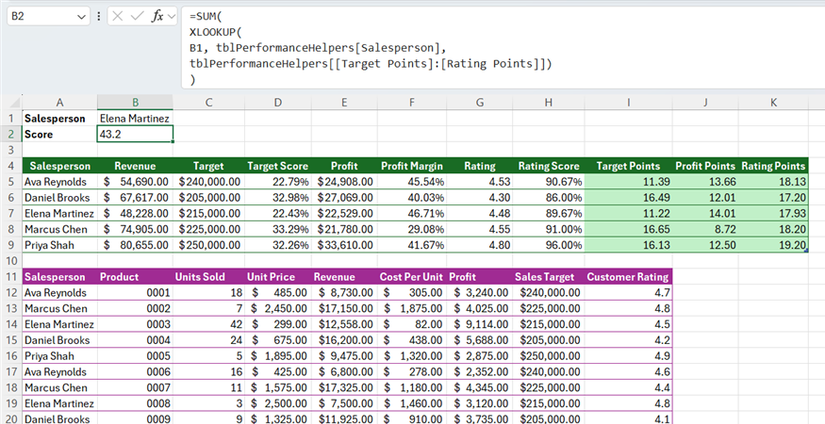Click purple header Cost Per Unit
This screenshot has height=424, width=825.
[412, 277]
